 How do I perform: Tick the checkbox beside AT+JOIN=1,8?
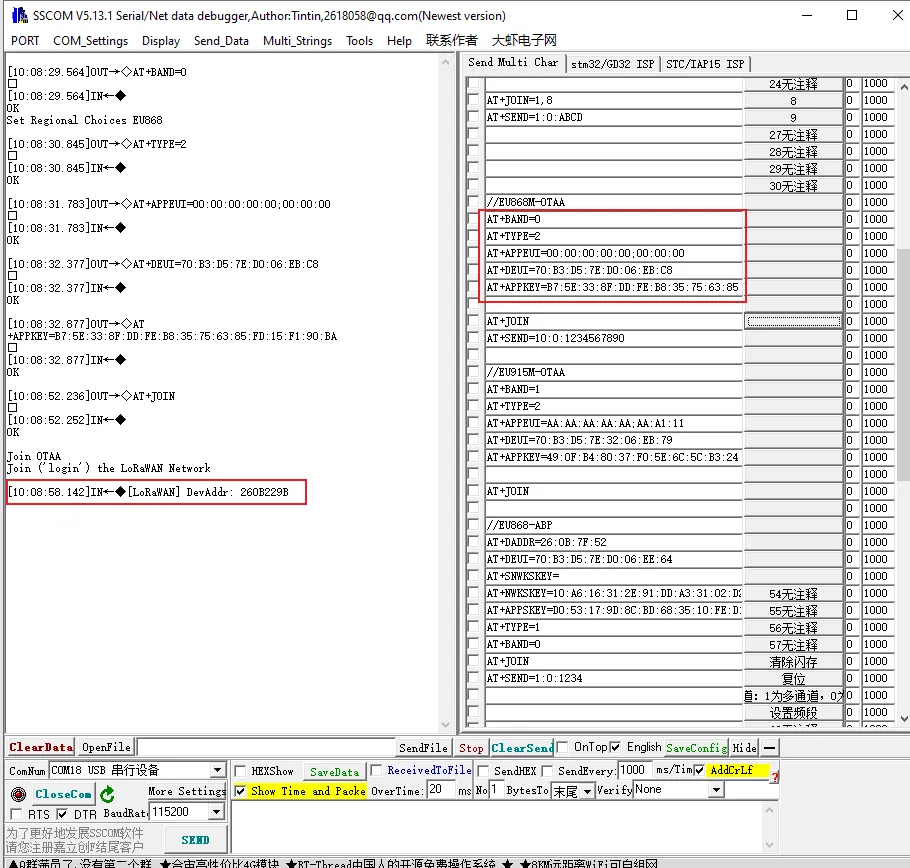tap(473, 100)
